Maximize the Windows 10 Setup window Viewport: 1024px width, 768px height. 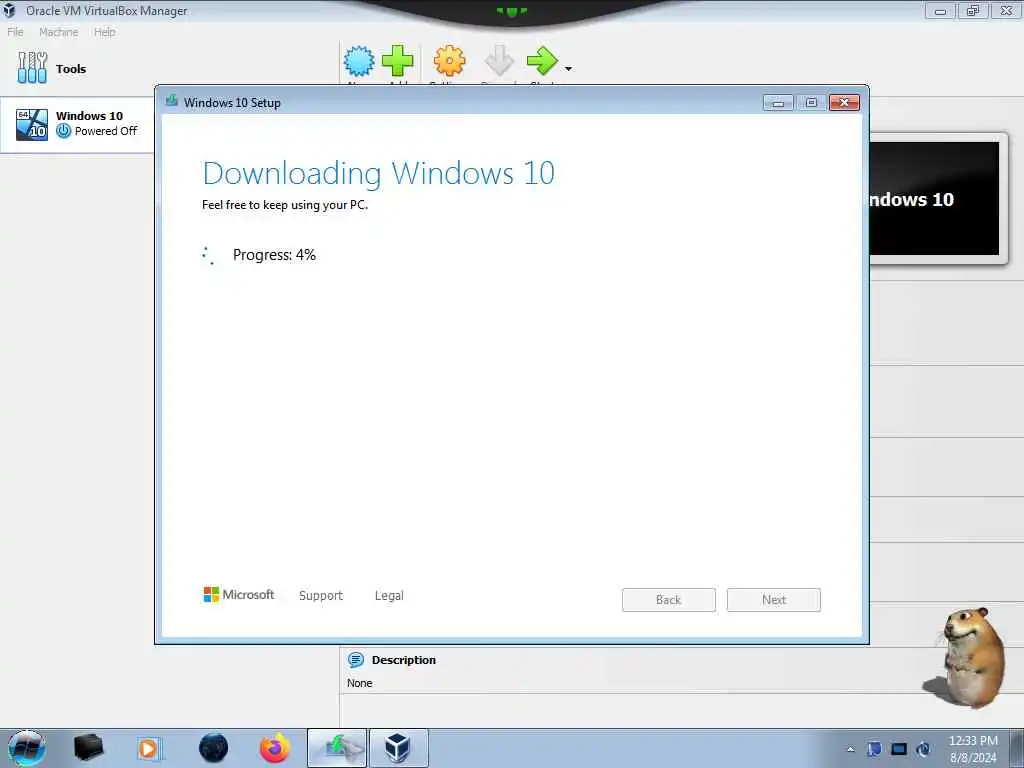[x=811, y=103]
